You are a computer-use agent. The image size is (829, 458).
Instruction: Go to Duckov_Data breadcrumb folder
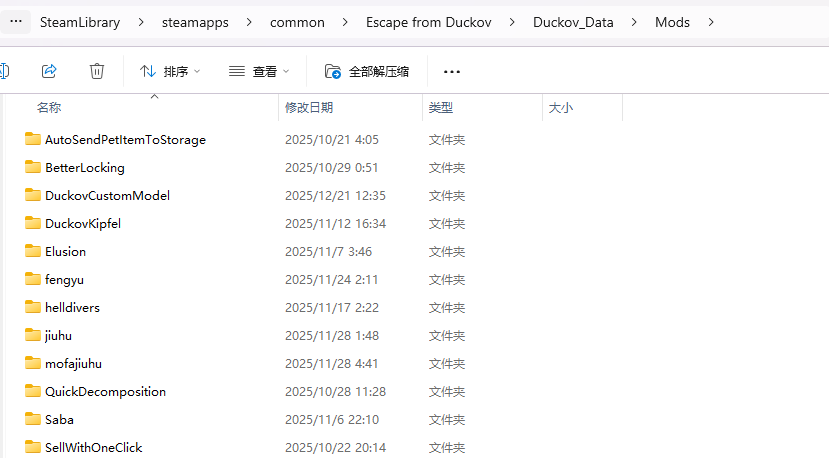pos(573,22)
